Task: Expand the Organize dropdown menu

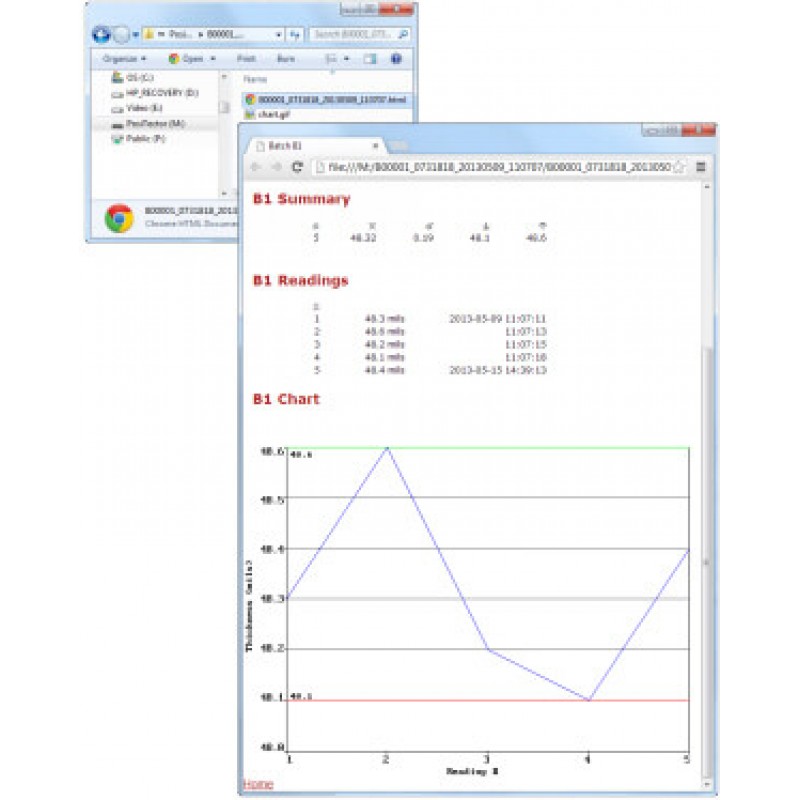Action: coord(124,59)
